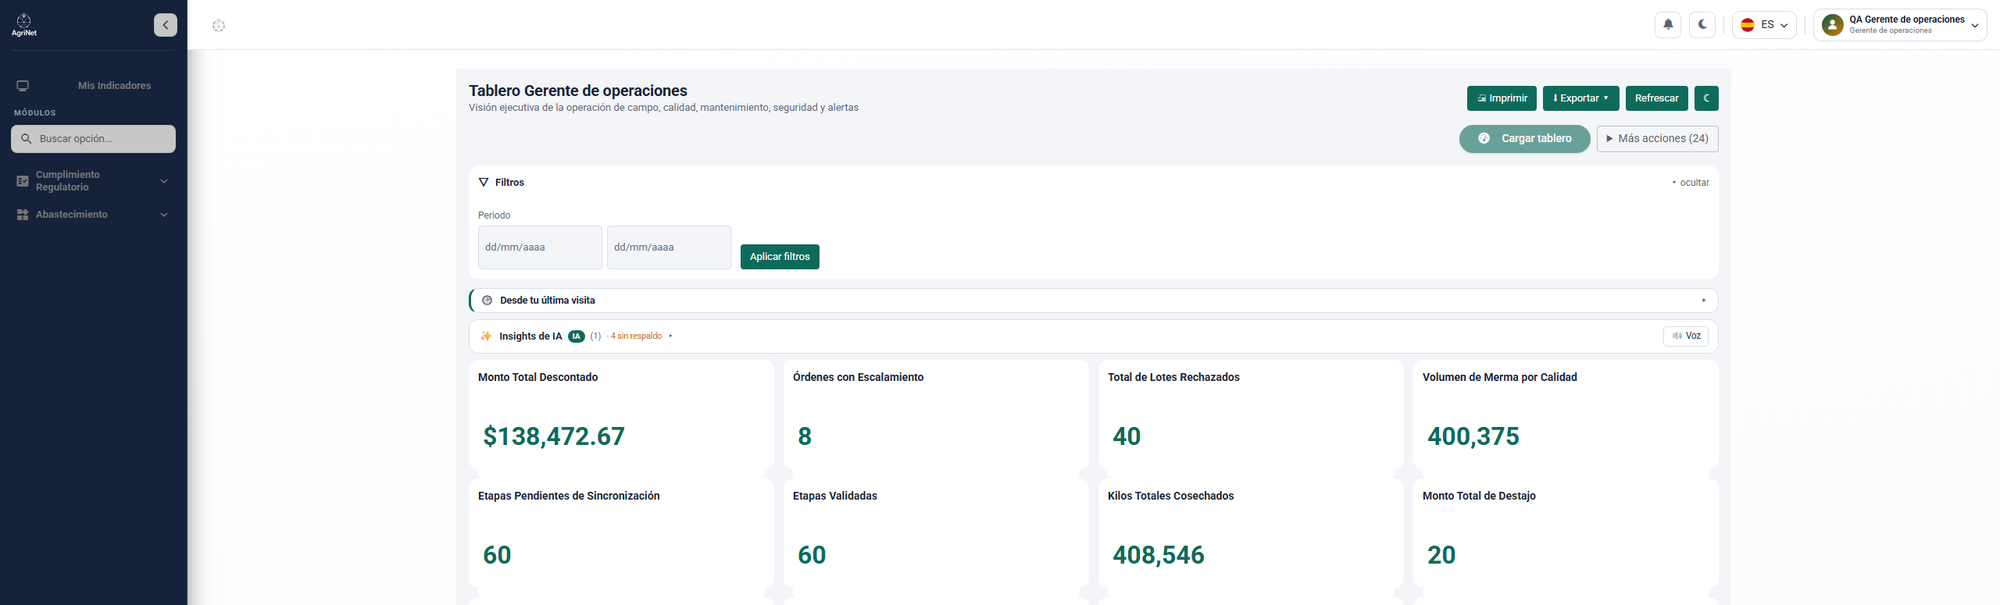Open the Cumplimiento Regulatorio module
This screenshot has width=2000, height=605.
click(93, 181)
